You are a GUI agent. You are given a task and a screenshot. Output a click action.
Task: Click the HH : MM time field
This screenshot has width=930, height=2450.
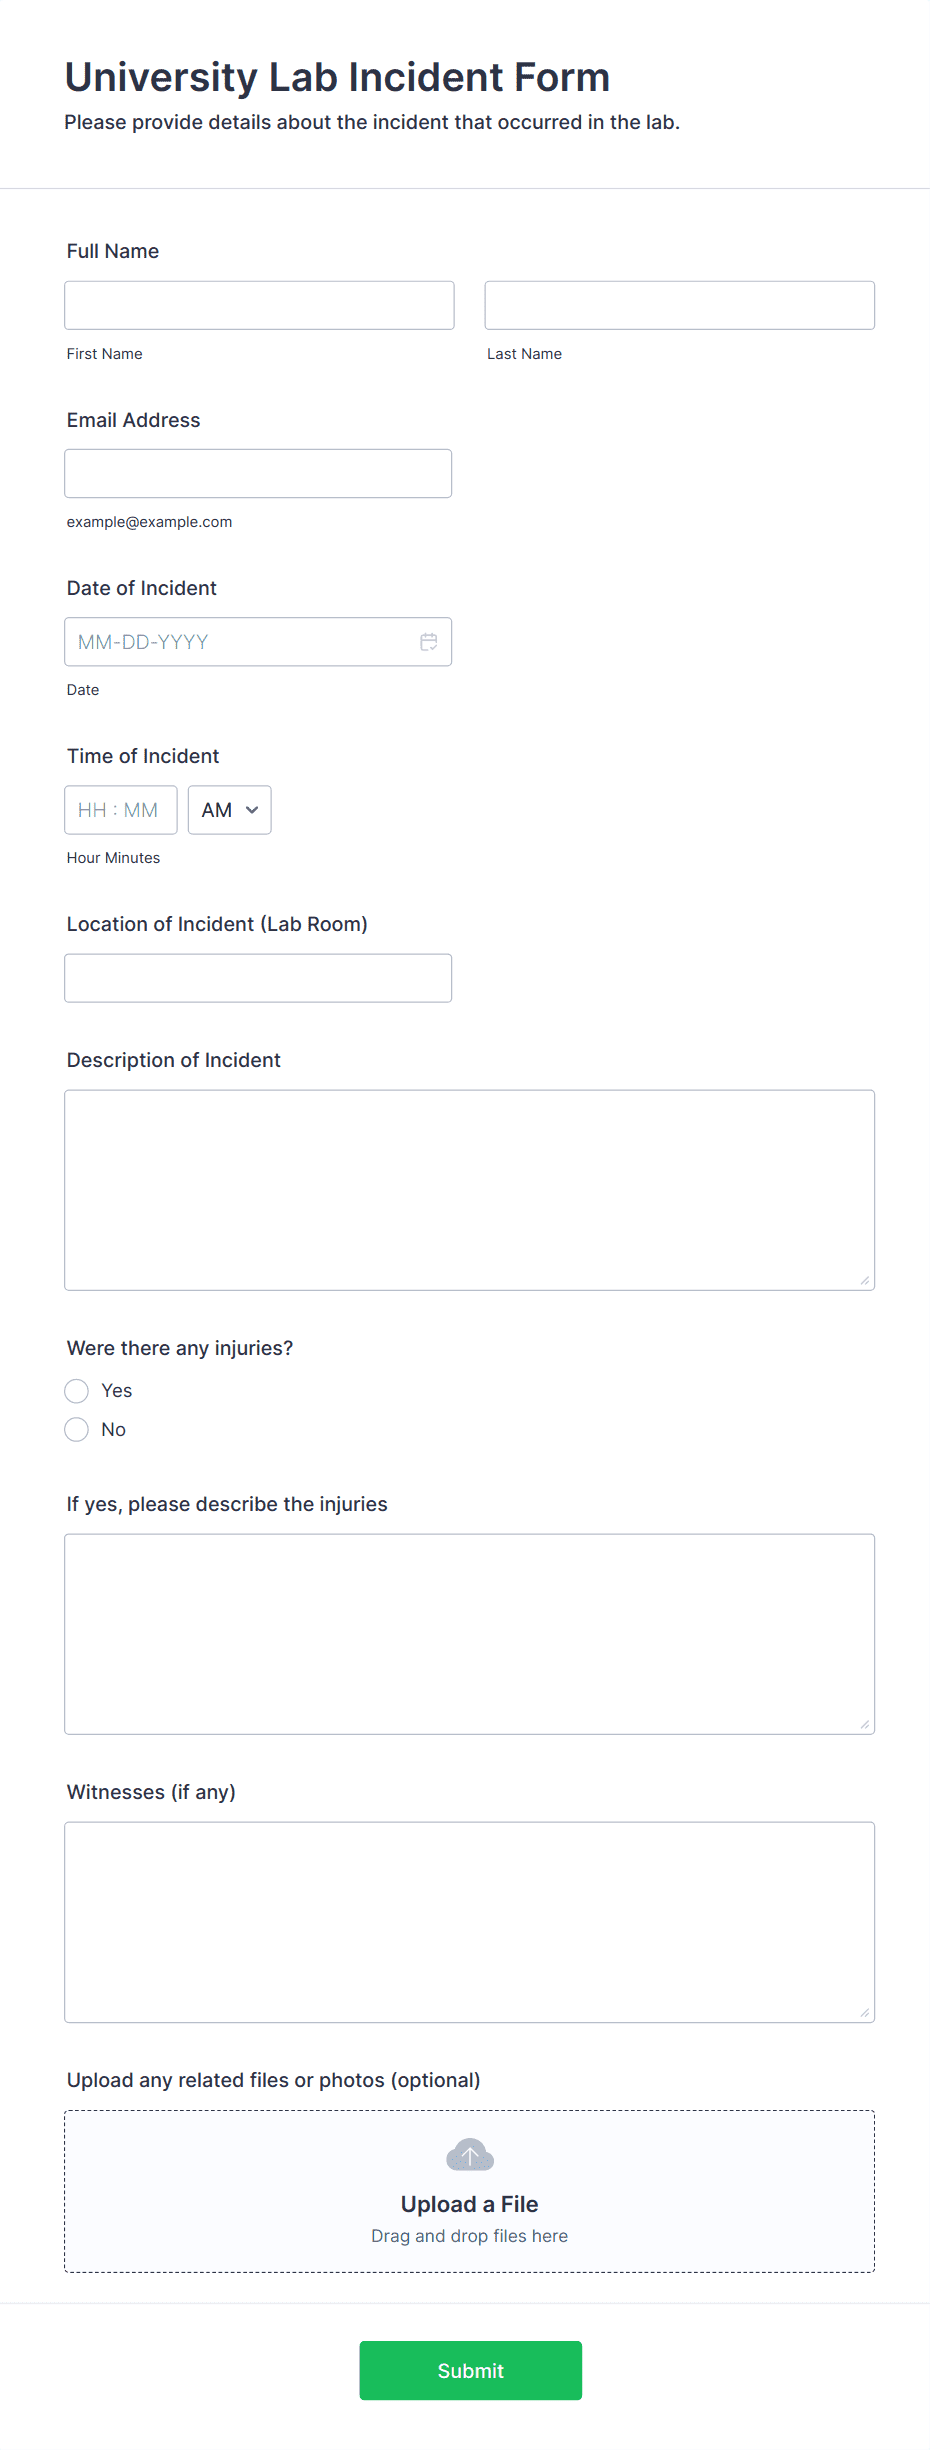(x=121, y=810)
